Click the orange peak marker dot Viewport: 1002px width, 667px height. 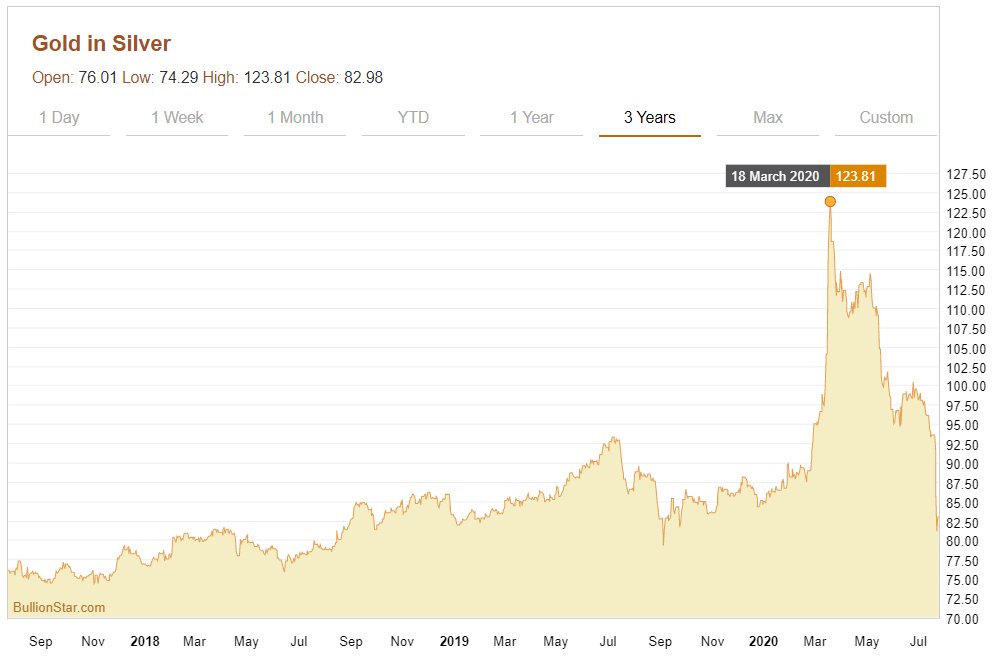[x=830, y=202]
